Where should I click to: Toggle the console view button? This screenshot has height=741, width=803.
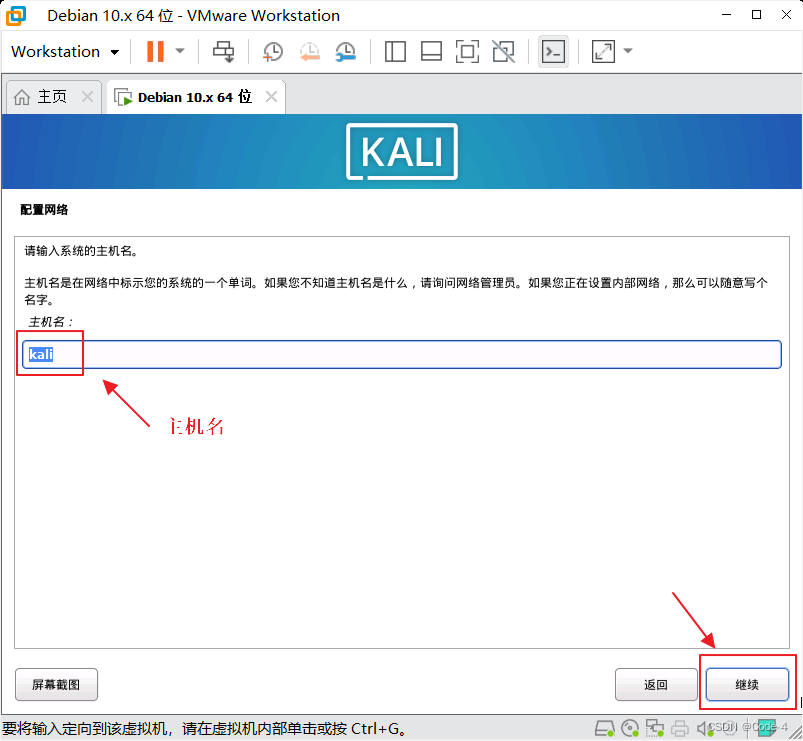click(553, 51)
